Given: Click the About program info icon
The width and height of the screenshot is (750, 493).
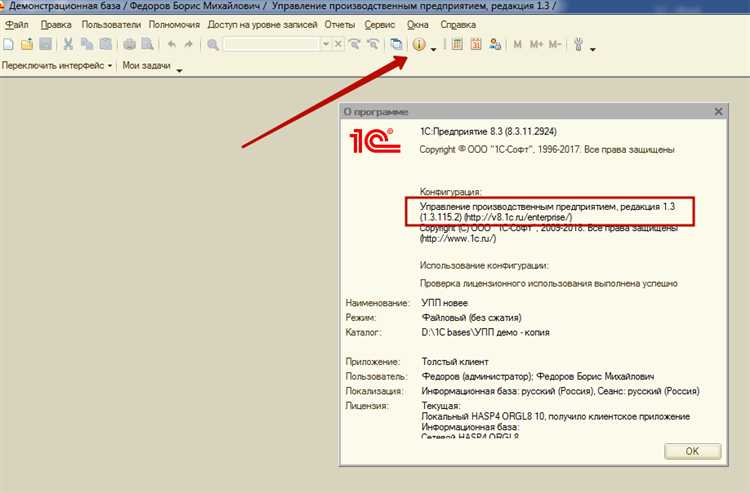Looking at the screenshot, I should pos(419,44).
